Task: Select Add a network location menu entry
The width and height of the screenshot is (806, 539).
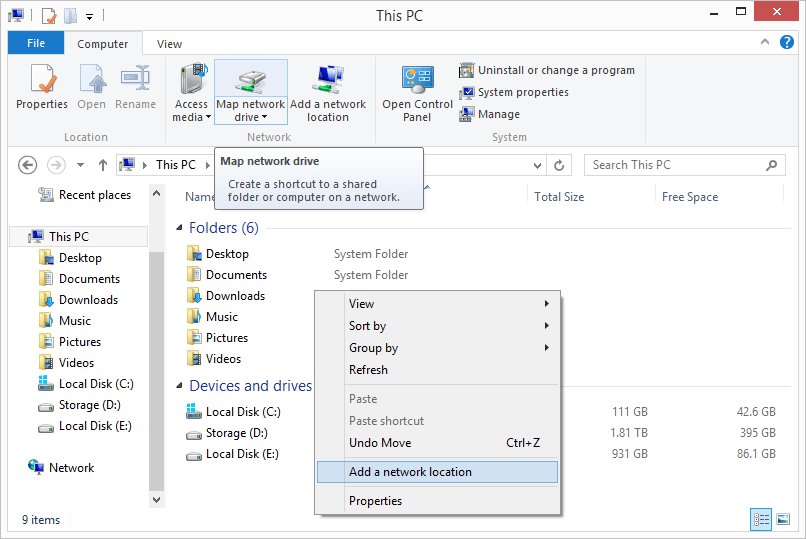Action: click(x=437, y=472)
